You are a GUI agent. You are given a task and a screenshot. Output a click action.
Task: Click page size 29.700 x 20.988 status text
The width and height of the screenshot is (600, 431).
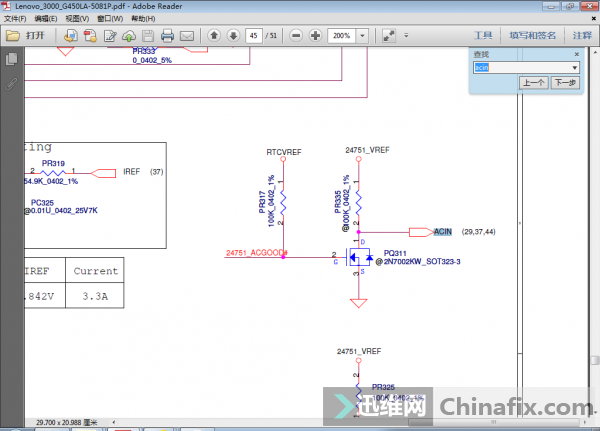(x=67, y=423)
